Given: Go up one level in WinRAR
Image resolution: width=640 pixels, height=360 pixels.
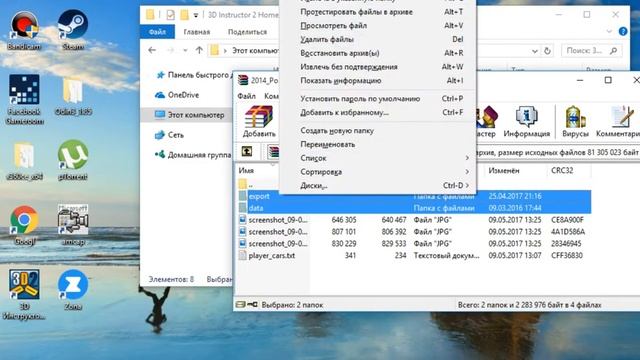Looking at the screenshot, I should pos(247,151).
